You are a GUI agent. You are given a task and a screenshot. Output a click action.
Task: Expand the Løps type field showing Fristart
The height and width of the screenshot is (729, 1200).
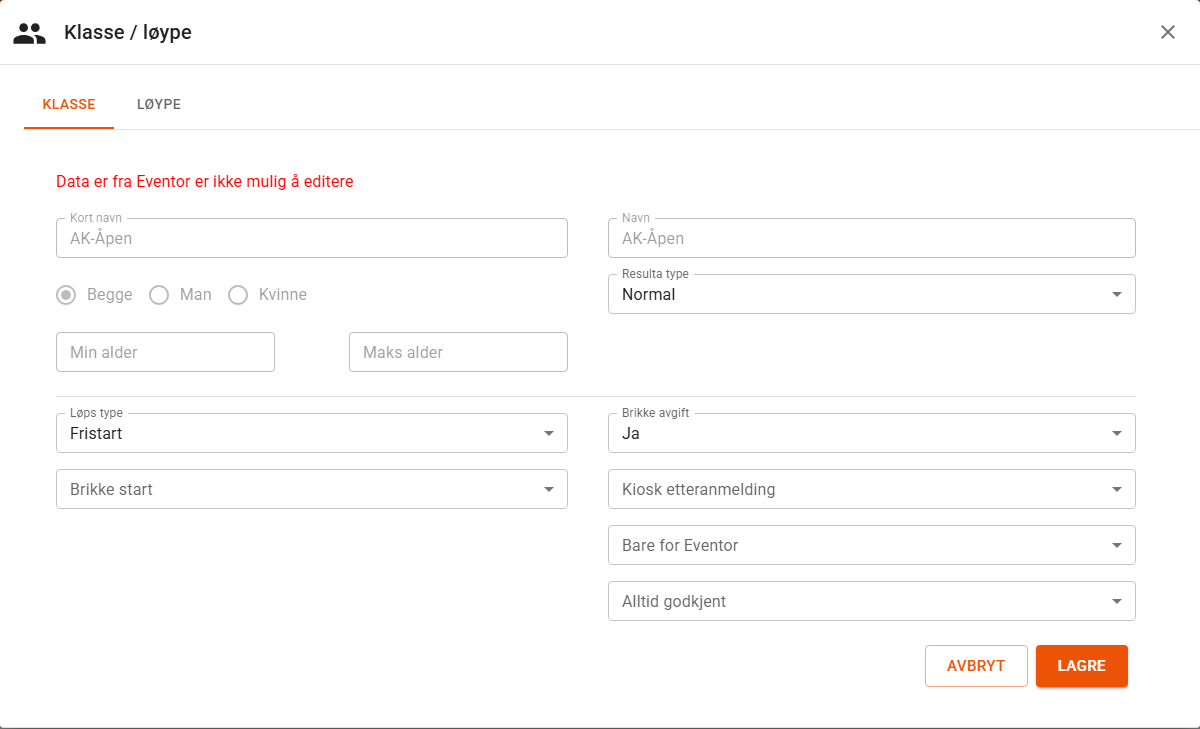click(x=312, y=433)
